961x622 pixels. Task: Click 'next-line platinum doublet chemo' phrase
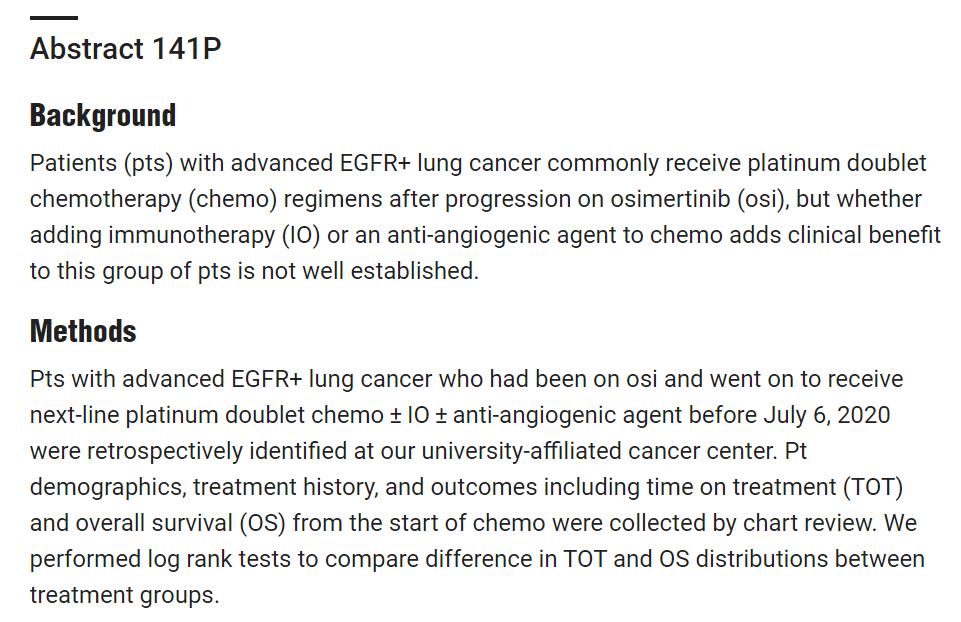tap(207, 415)
